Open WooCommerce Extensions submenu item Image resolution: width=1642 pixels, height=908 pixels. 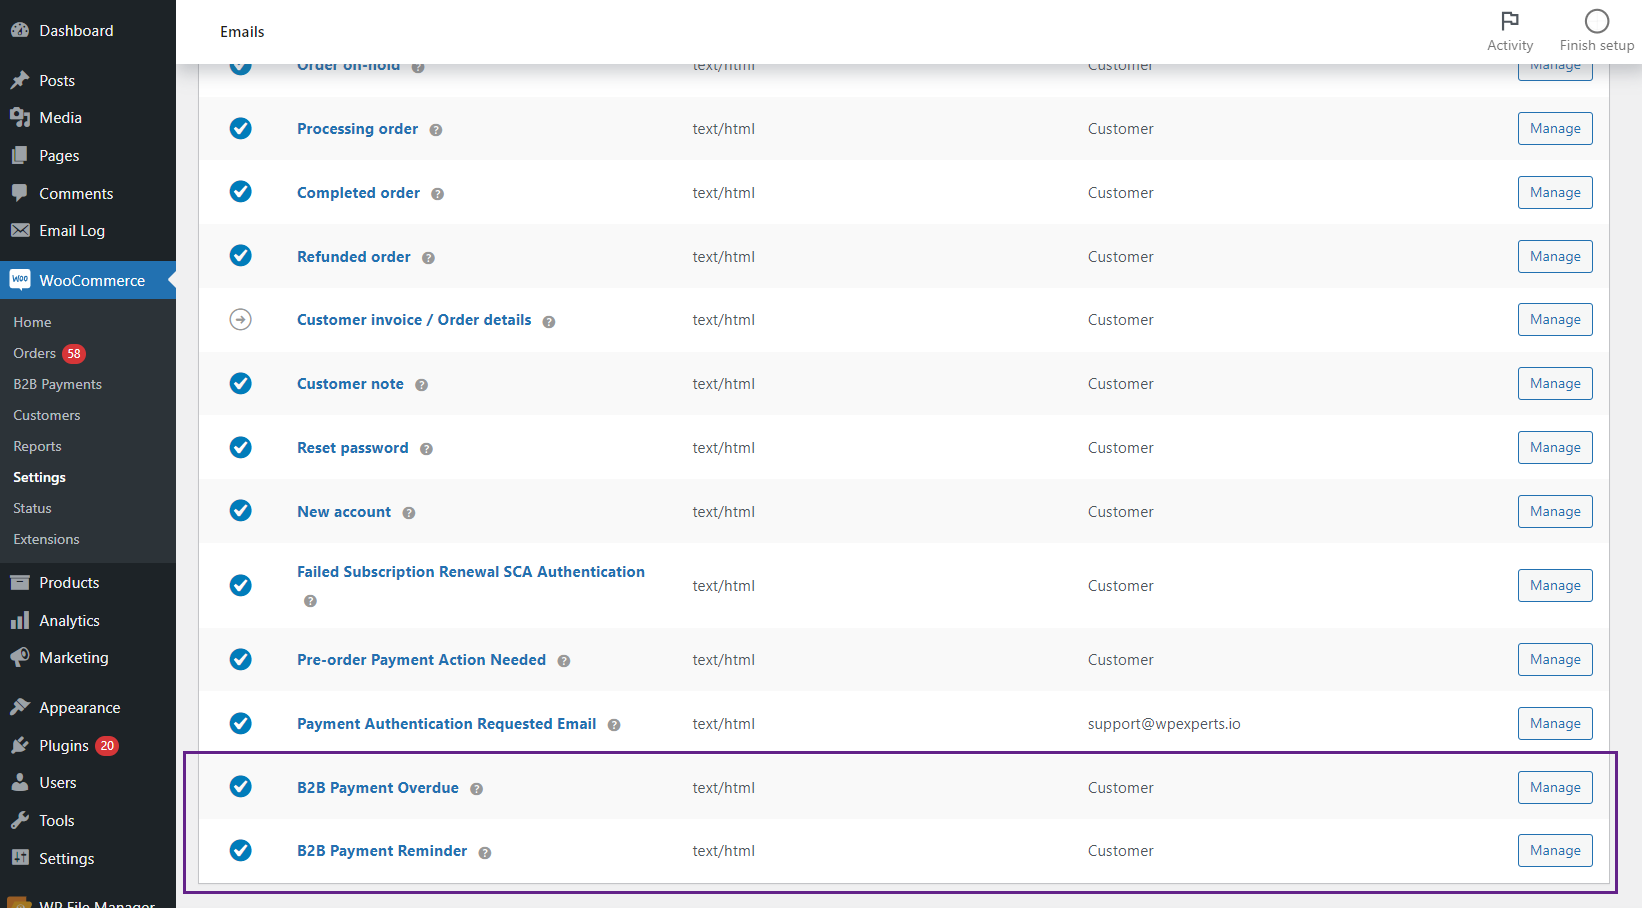[x=46, y=539]
